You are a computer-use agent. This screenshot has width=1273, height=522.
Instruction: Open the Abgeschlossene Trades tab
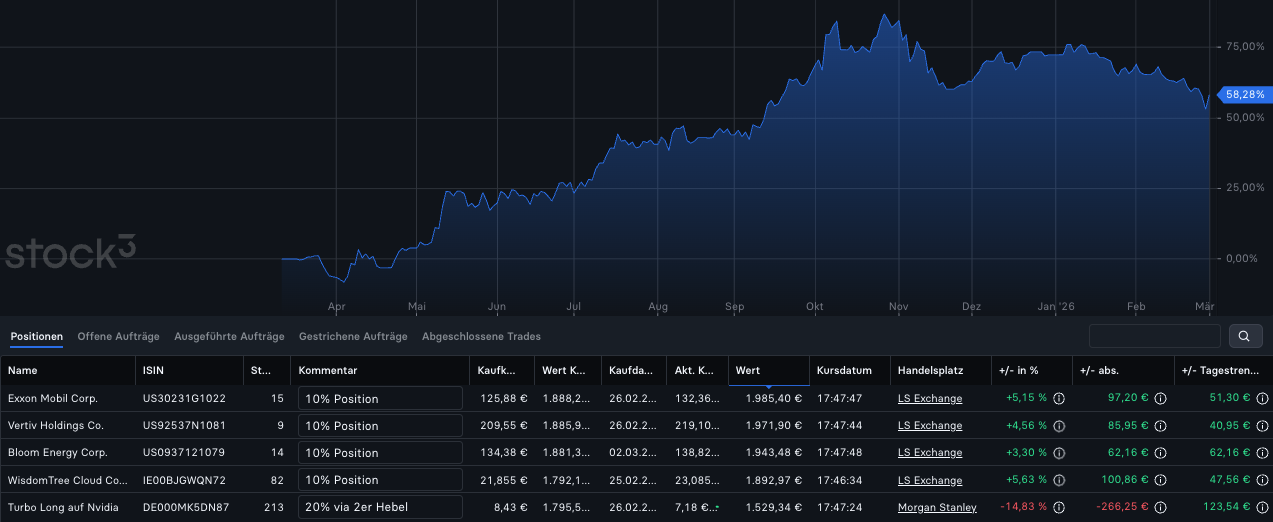pos(481,337)
